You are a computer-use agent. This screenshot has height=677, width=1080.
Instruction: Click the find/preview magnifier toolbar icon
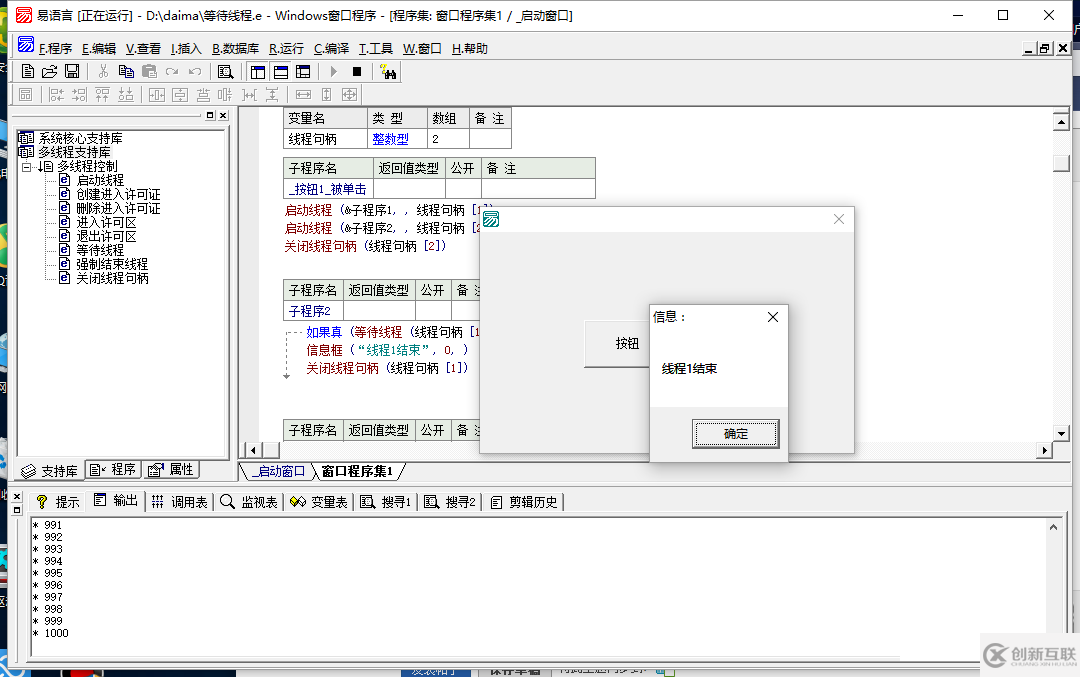pyautogui.click(x=225, y=71)
